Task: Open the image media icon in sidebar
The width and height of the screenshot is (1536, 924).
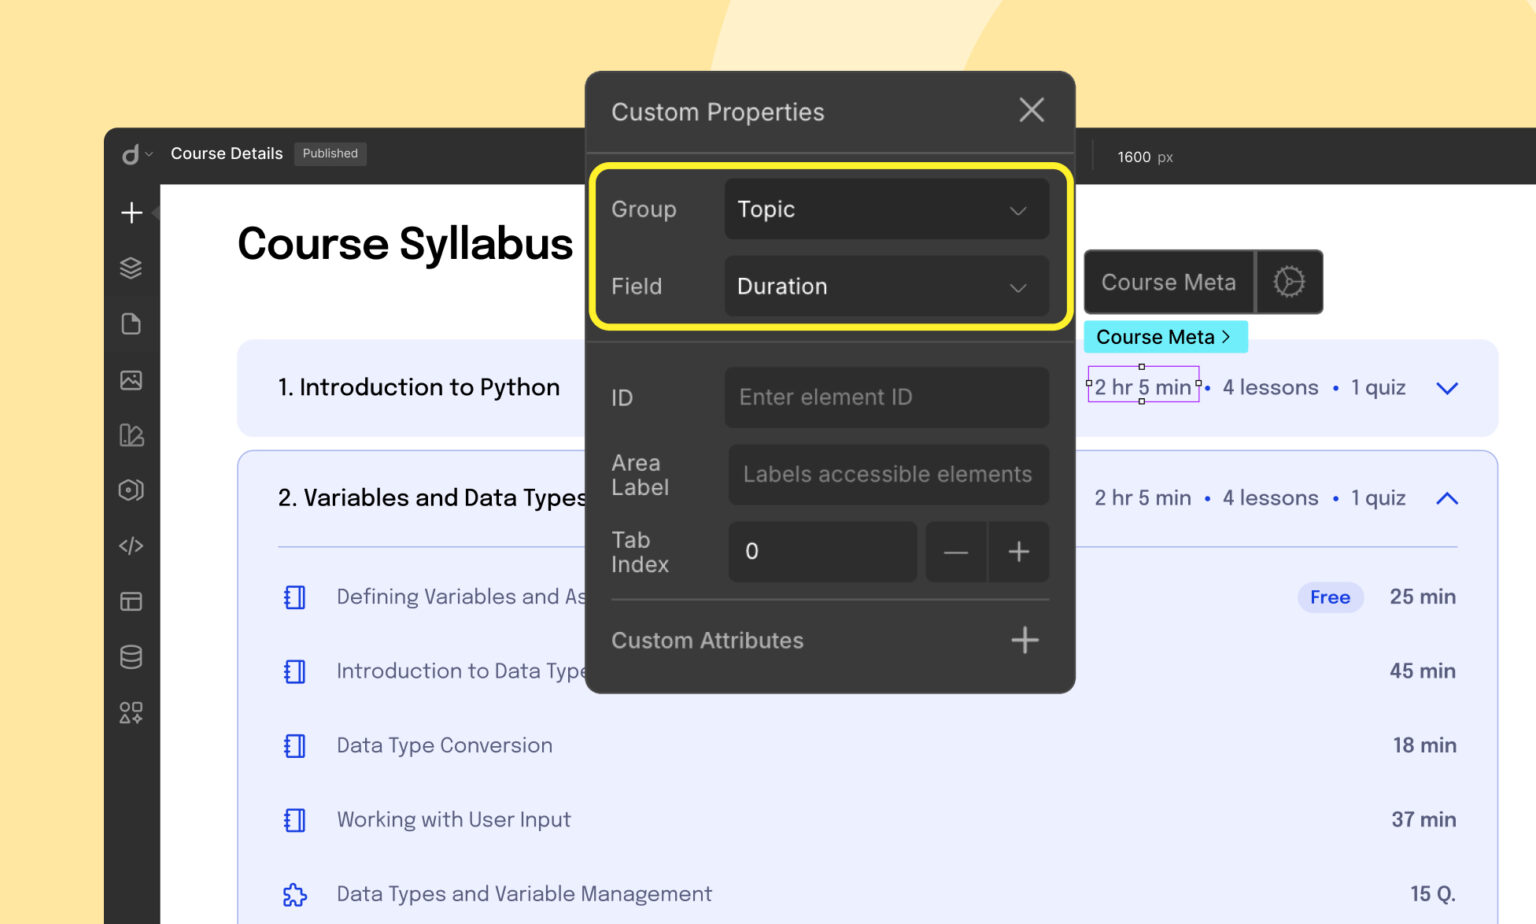Action: (131, 380)
